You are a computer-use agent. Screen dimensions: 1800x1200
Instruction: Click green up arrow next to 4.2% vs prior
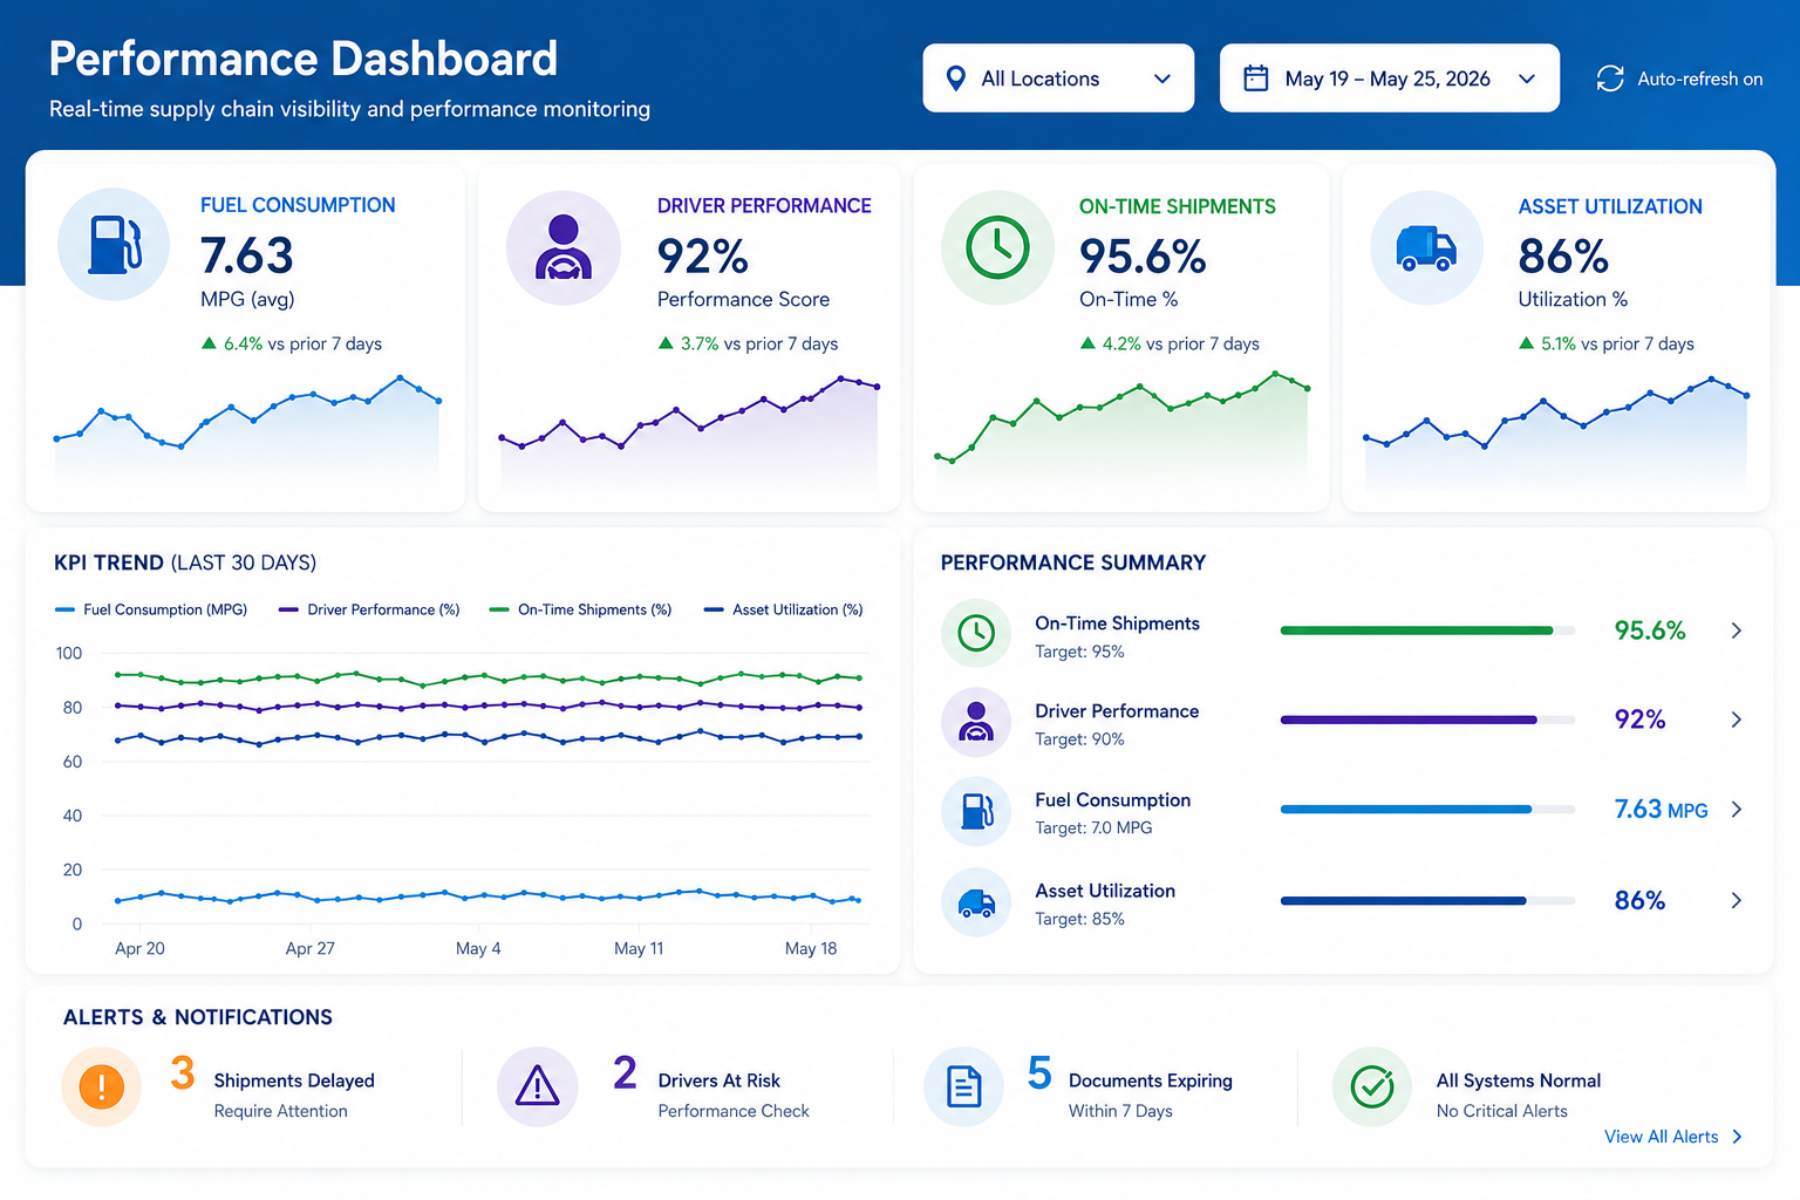point(1088,343)
